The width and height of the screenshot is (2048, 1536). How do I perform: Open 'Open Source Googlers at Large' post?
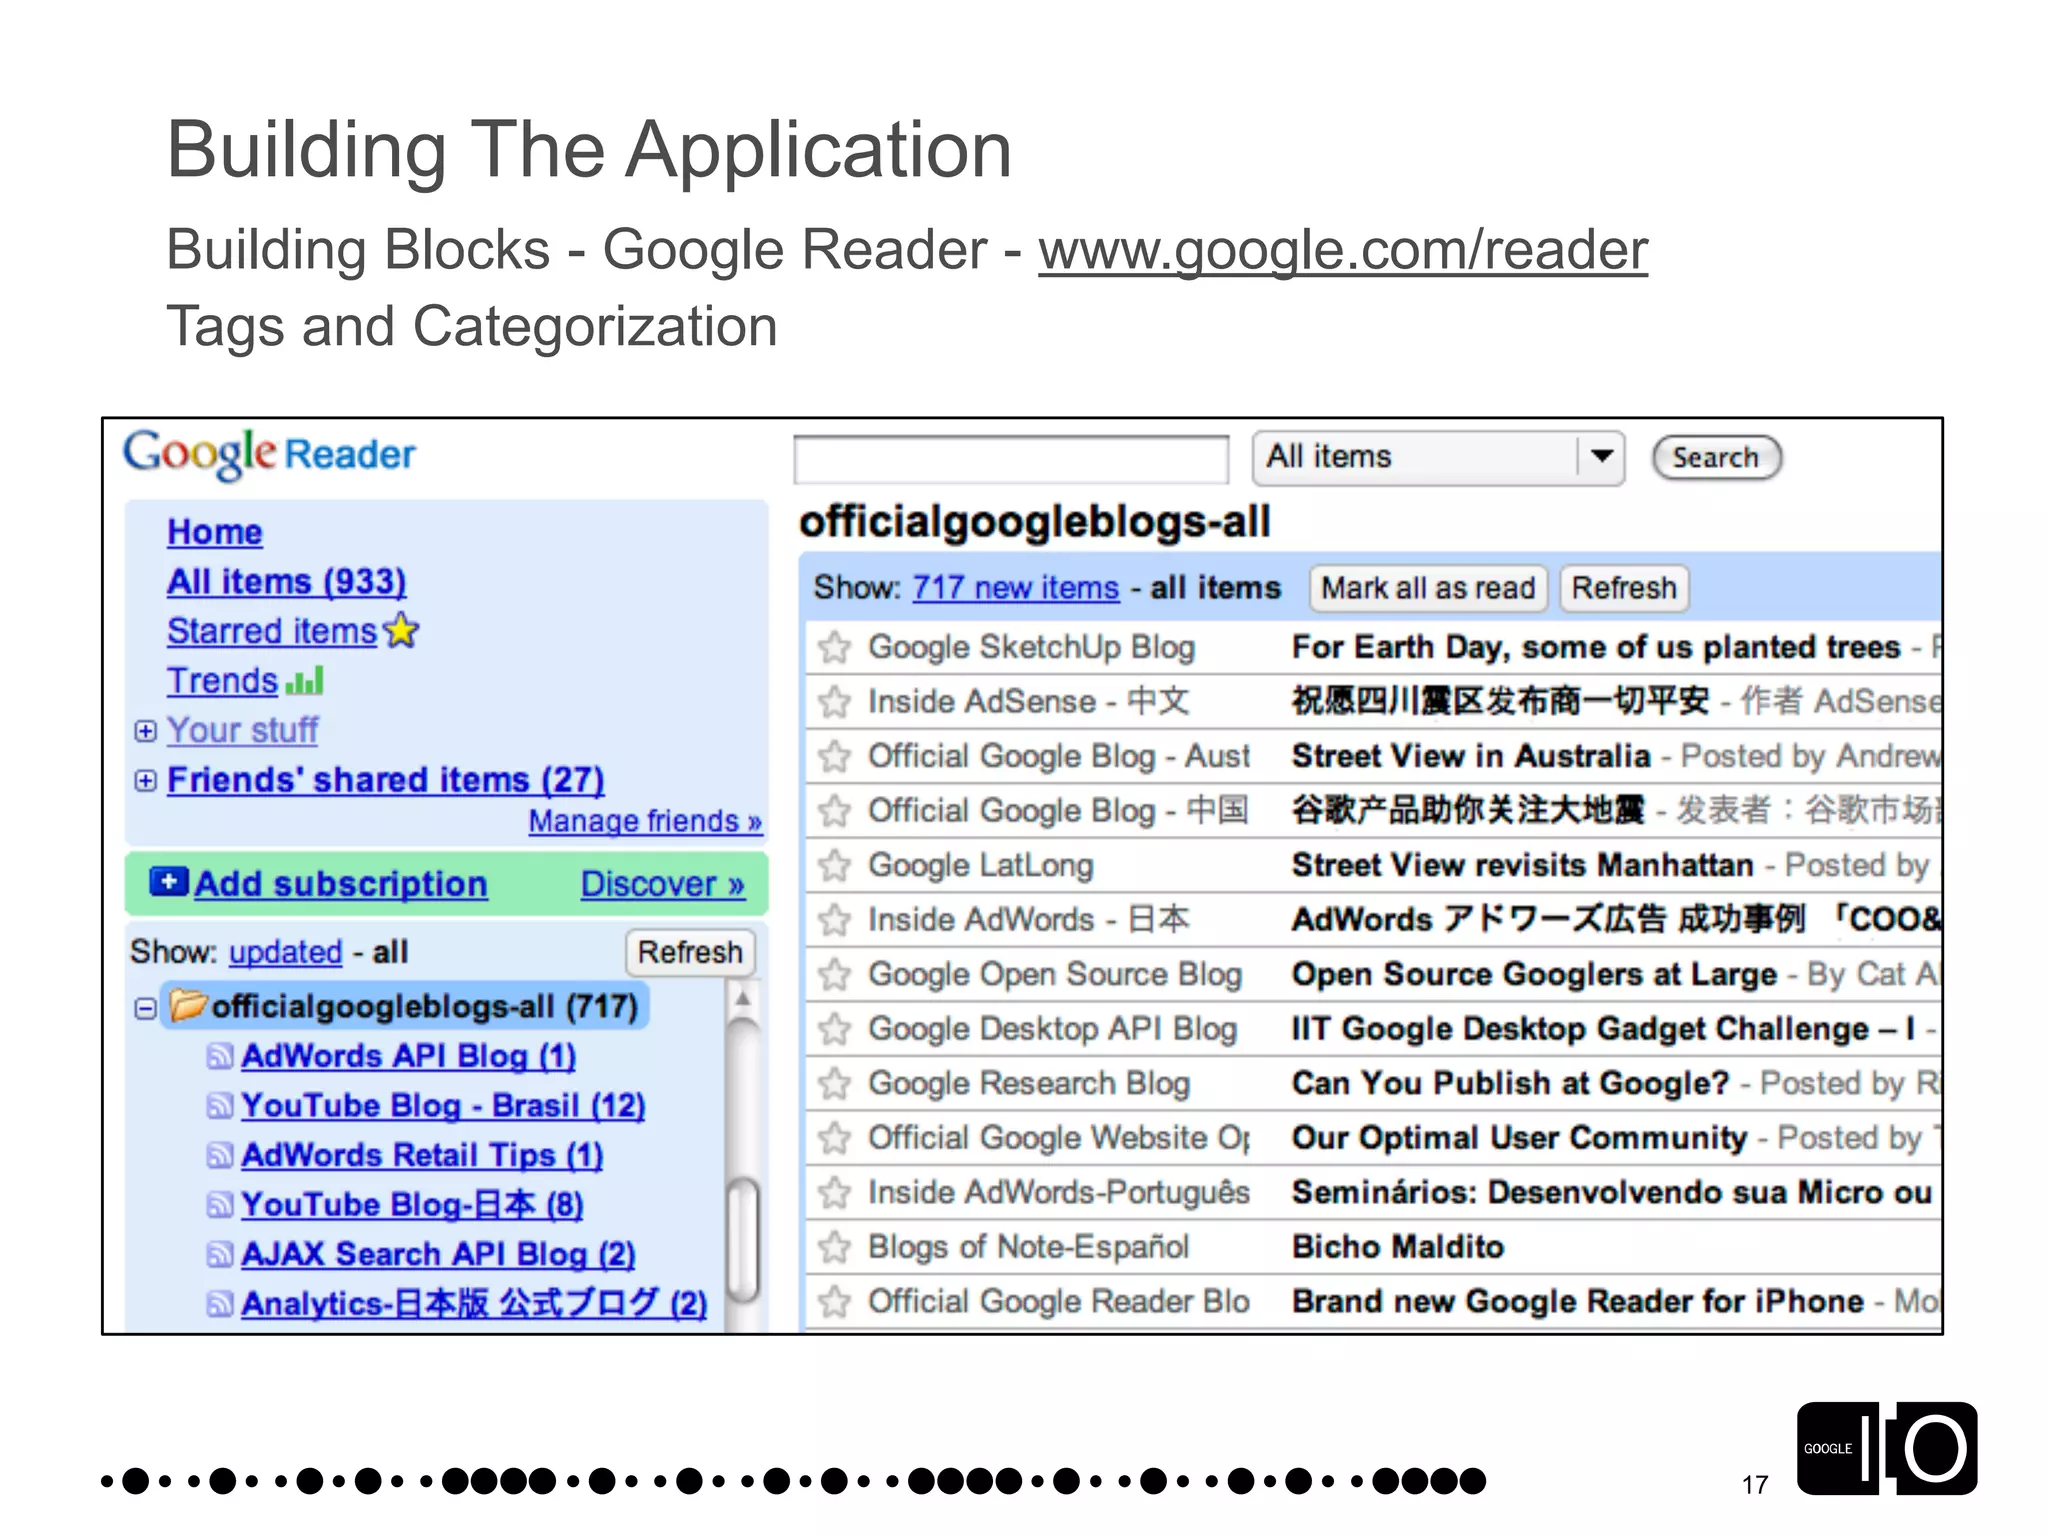(1534, 974)
